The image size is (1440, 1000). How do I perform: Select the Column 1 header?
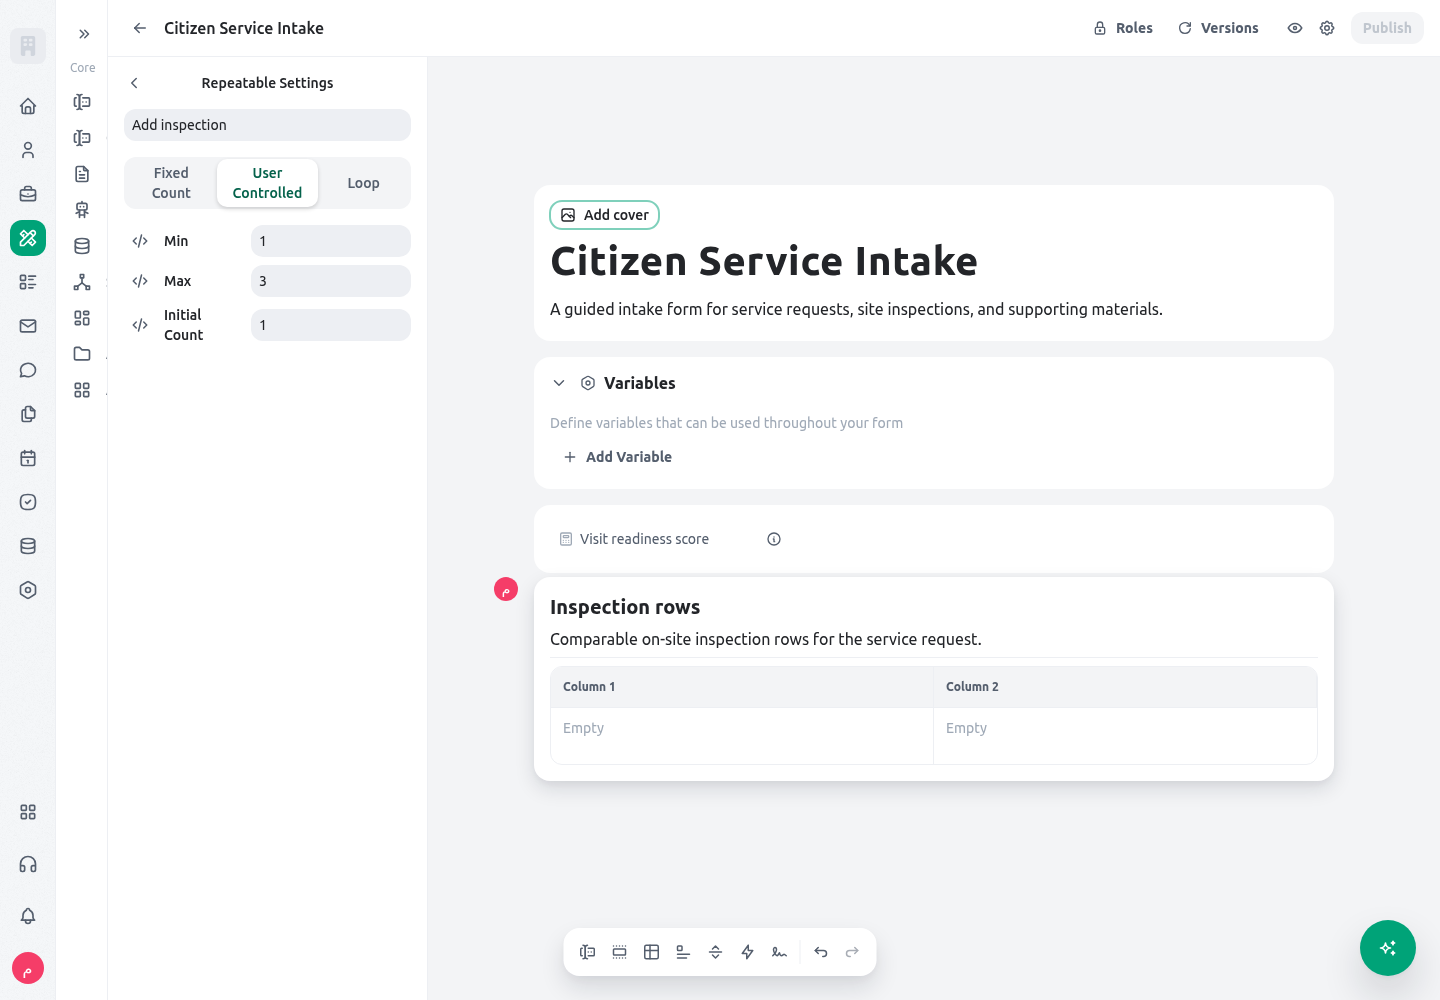pyautogui.click(x=742, y=687)
